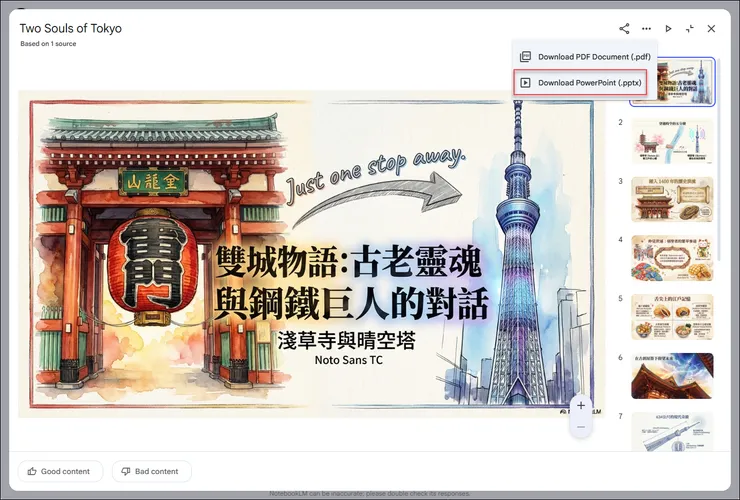
Task: Click the thumbnail panel scrollbar
Action: point(719,161)
